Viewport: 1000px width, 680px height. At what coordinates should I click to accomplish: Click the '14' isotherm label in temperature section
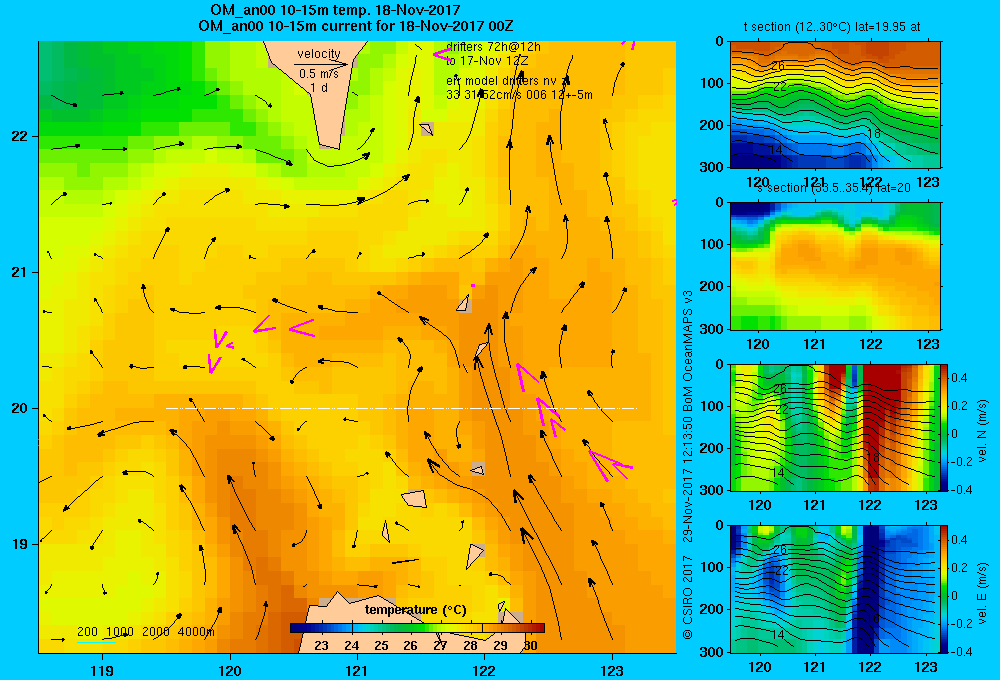click(x=776, y=150)
